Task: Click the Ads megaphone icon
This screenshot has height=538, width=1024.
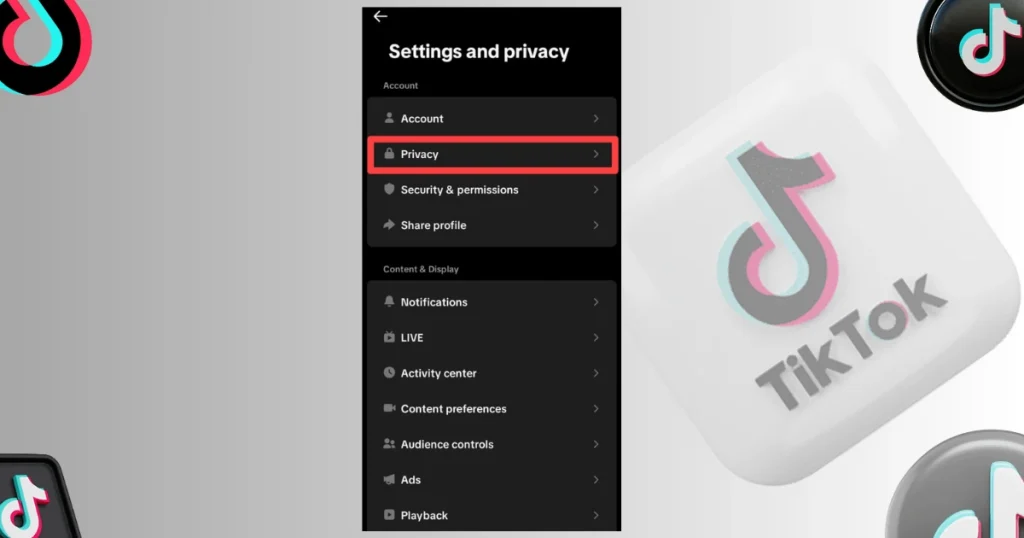Action: tap(389, 480)
